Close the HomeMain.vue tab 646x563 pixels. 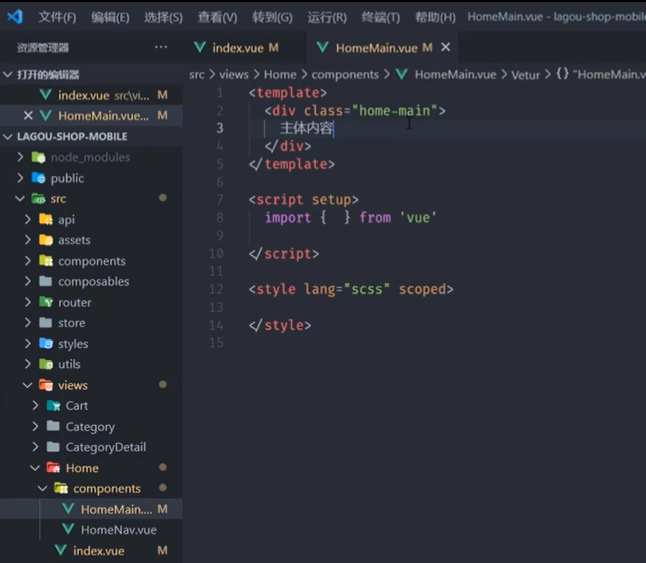pos(445,47)
